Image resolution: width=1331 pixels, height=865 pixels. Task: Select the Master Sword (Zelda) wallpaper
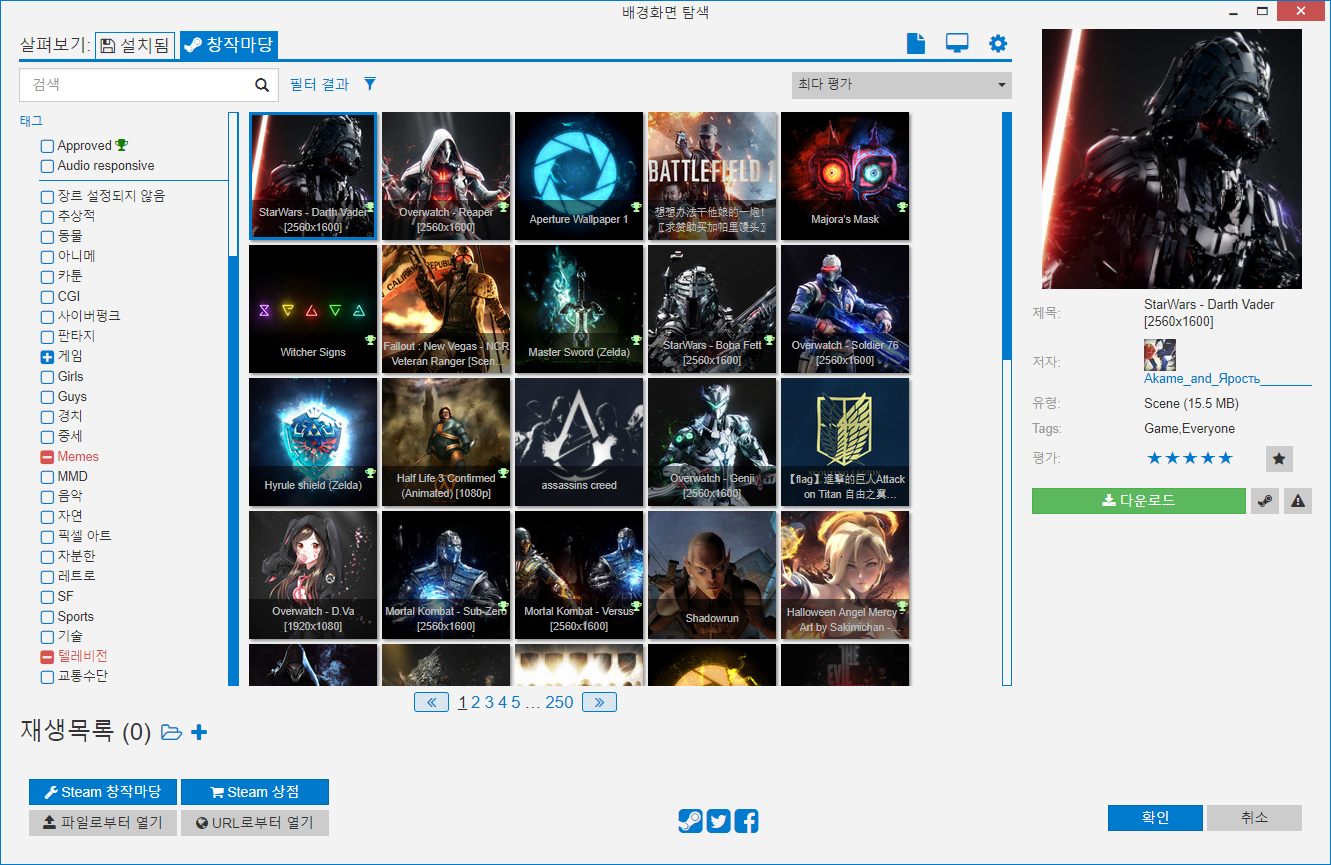(x=579, y=309)
